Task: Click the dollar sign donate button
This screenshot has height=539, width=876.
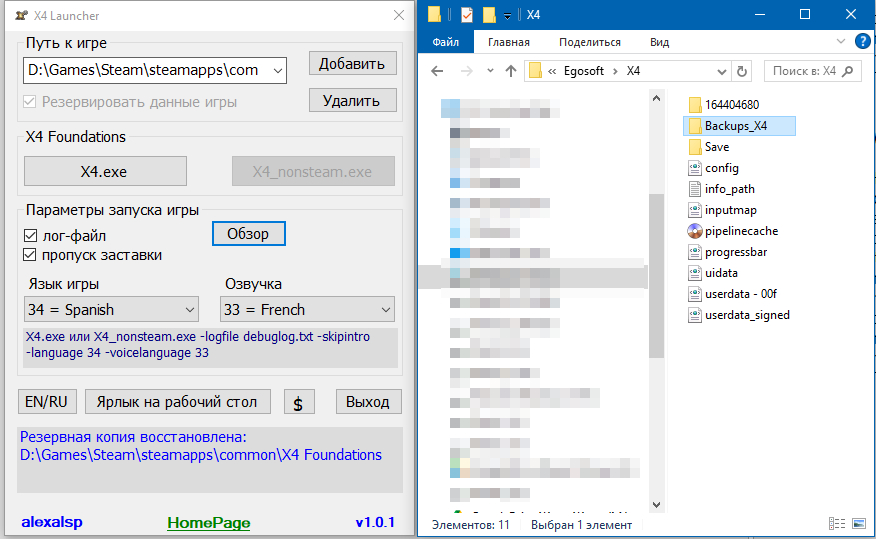Action: tap(297, 402)
